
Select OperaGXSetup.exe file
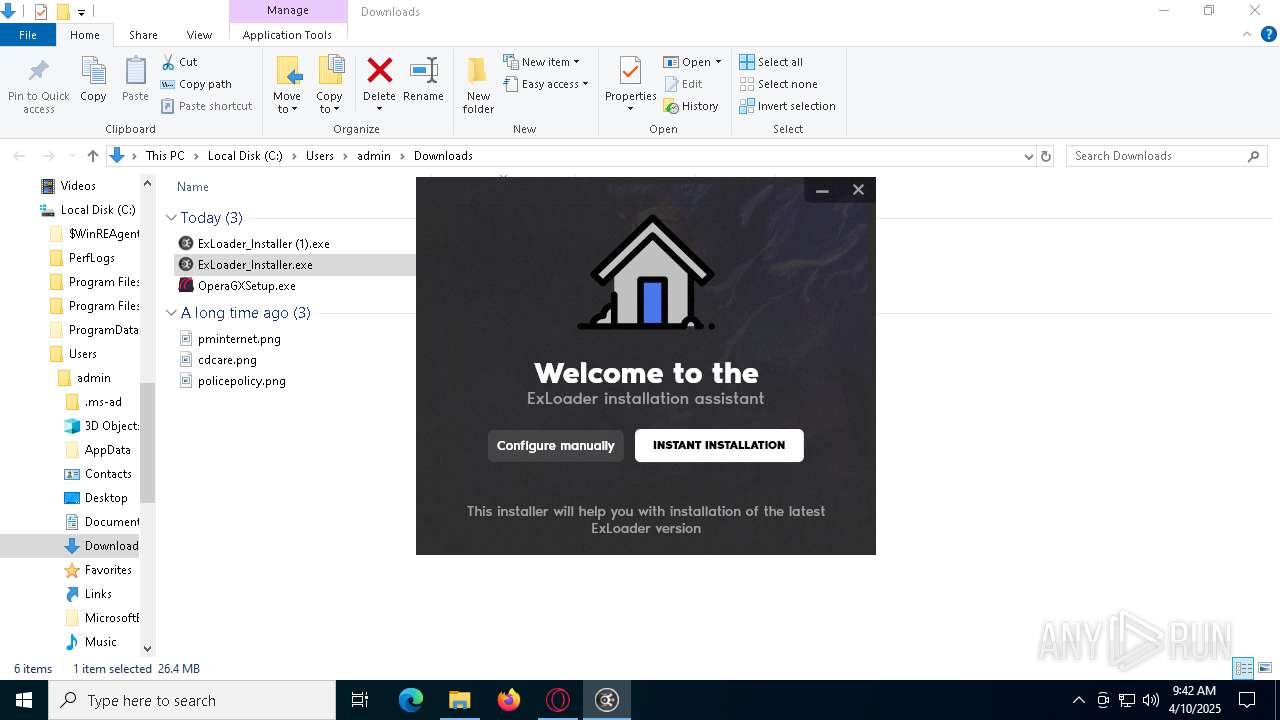247,286
